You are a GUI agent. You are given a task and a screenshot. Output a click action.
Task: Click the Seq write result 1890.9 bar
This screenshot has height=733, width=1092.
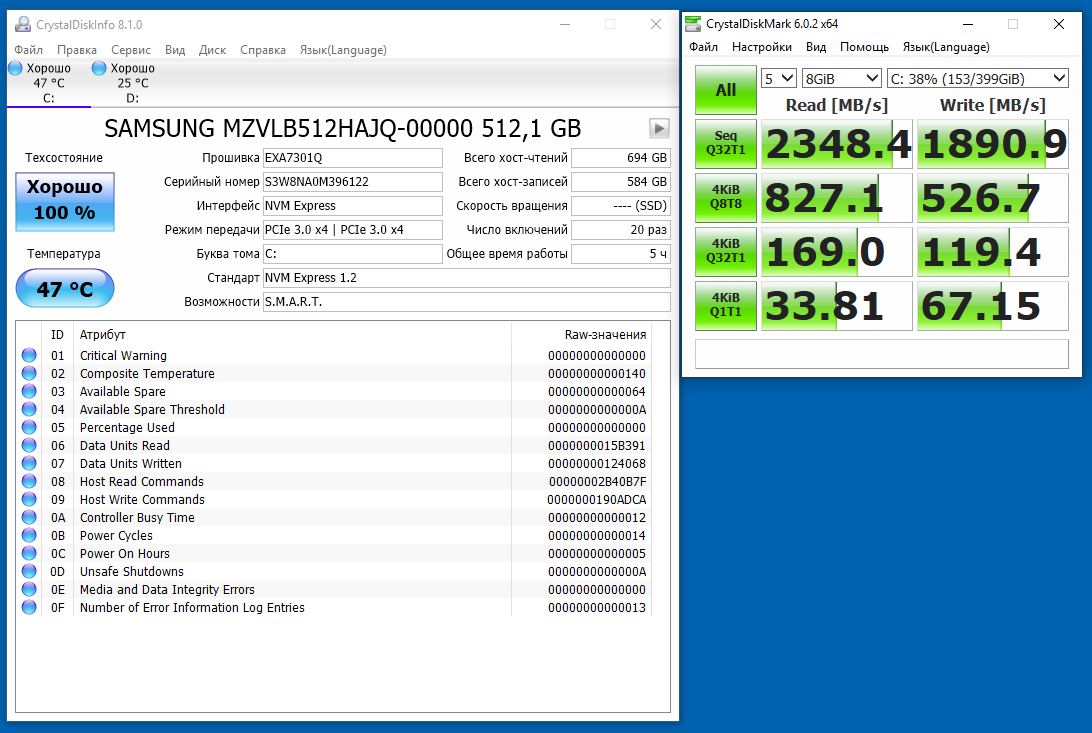pos(992,144)
